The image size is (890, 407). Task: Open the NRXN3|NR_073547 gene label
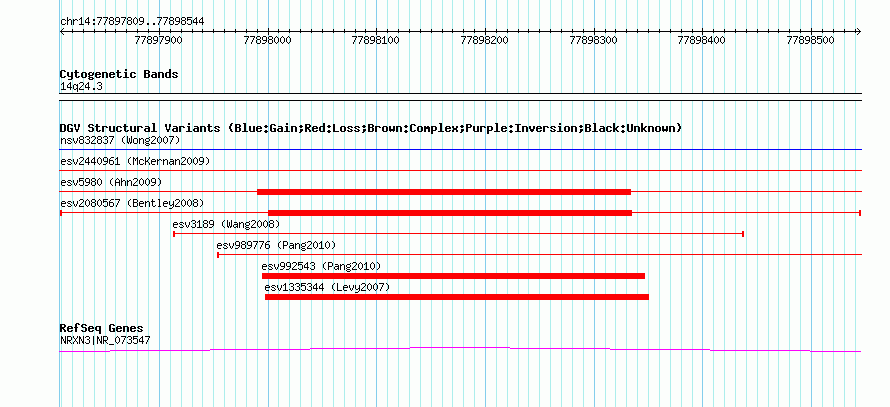(x=105, y=341)
